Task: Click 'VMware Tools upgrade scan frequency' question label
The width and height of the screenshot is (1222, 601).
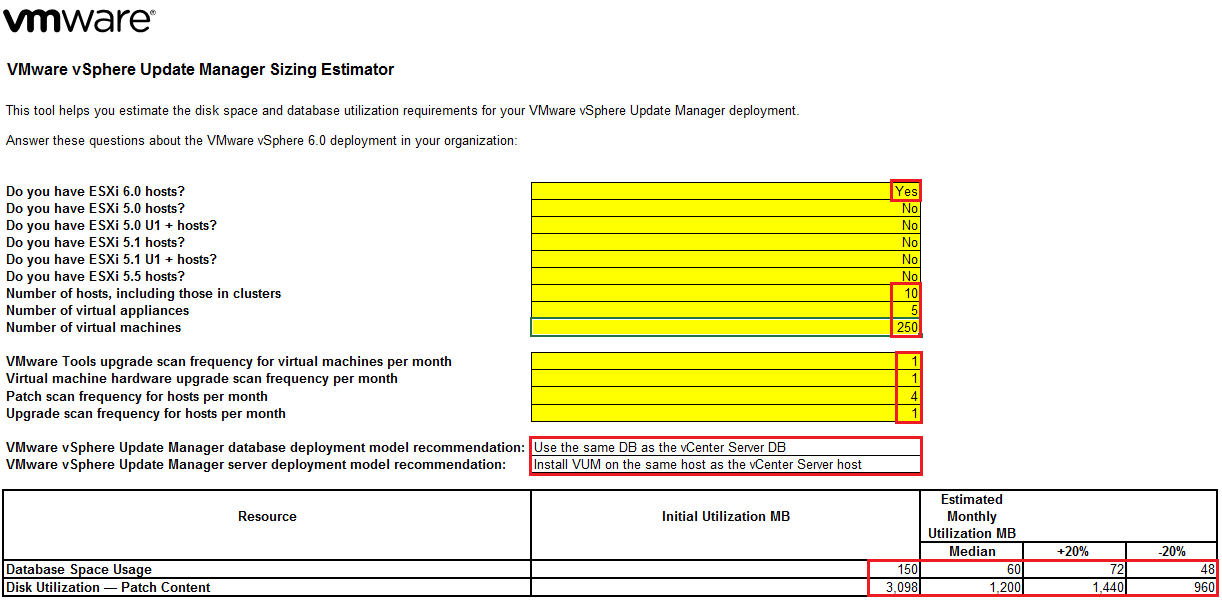Action: coord(228,361)
